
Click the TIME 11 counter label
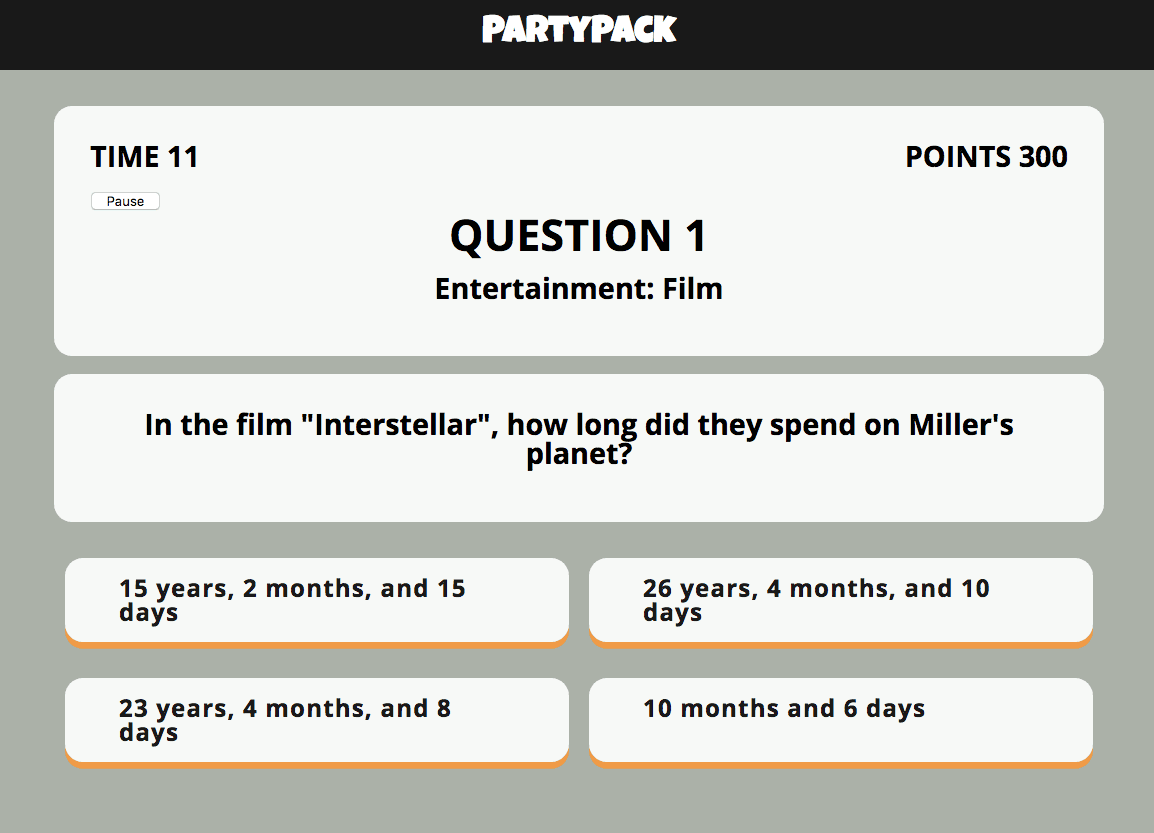144,156
